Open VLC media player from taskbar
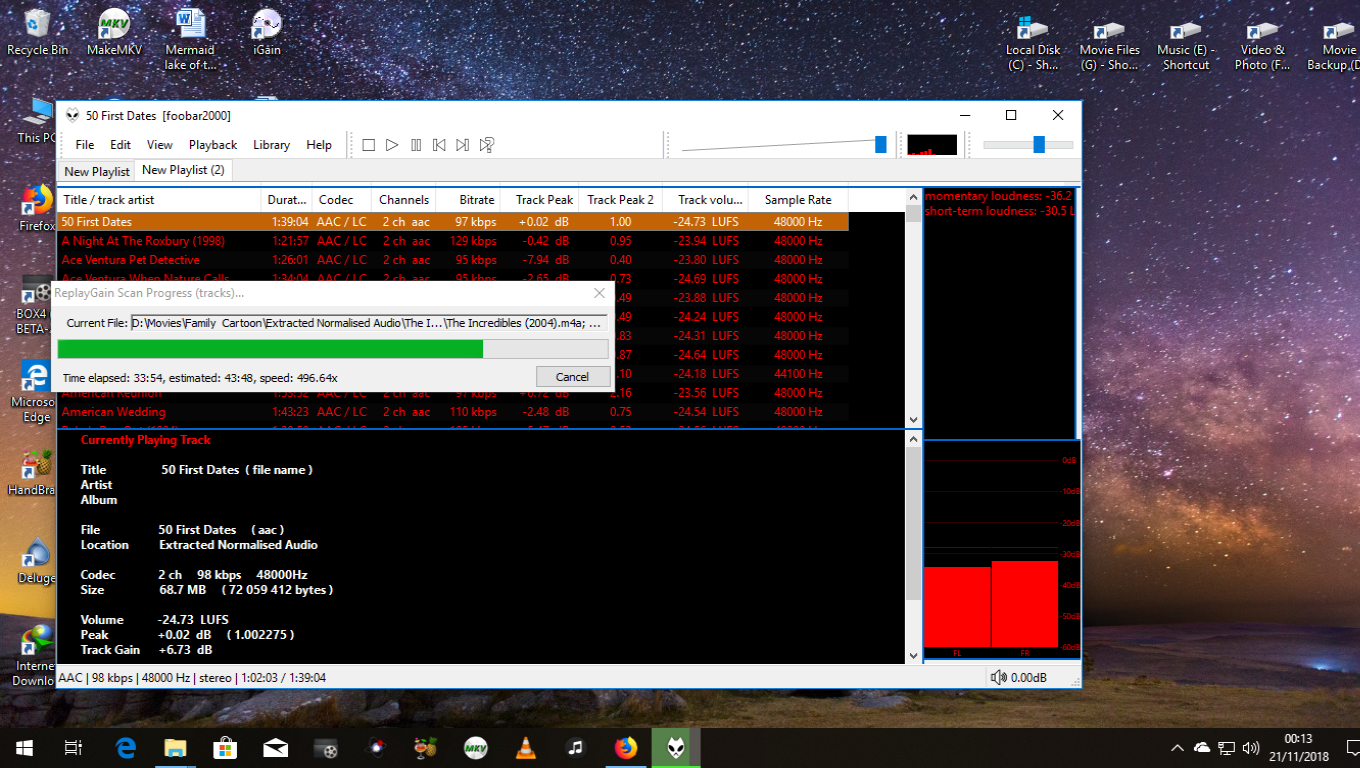 tap(525, 748)
